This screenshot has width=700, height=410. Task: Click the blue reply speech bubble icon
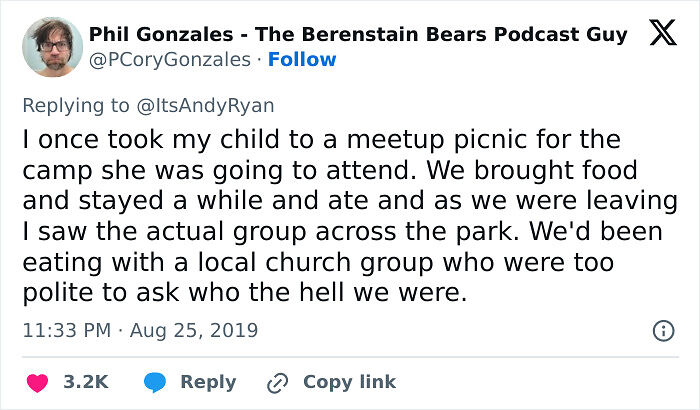click(x=154, y=382)
